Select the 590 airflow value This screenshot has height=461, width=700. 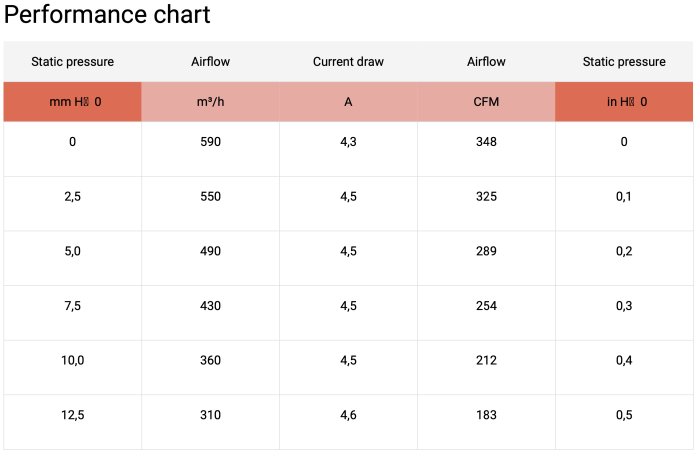click(x=210, y=142)
